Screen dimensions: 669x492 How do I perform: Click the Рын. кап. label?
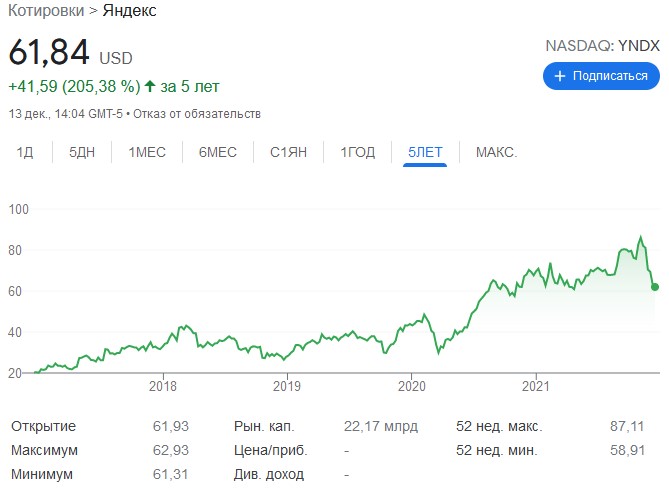[264, 426]
